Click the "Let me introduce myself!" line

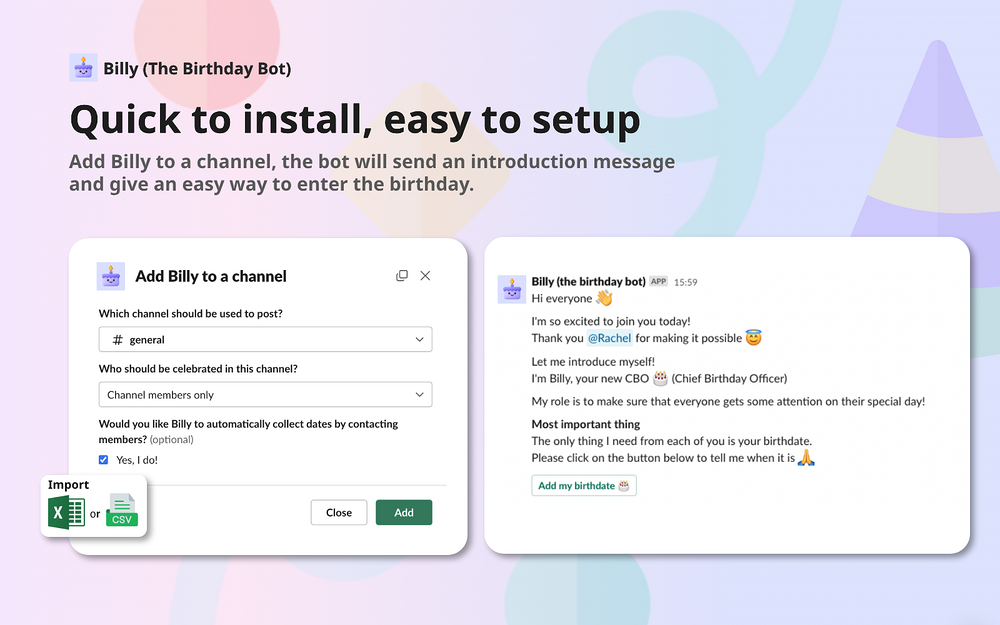click(593, 362)
